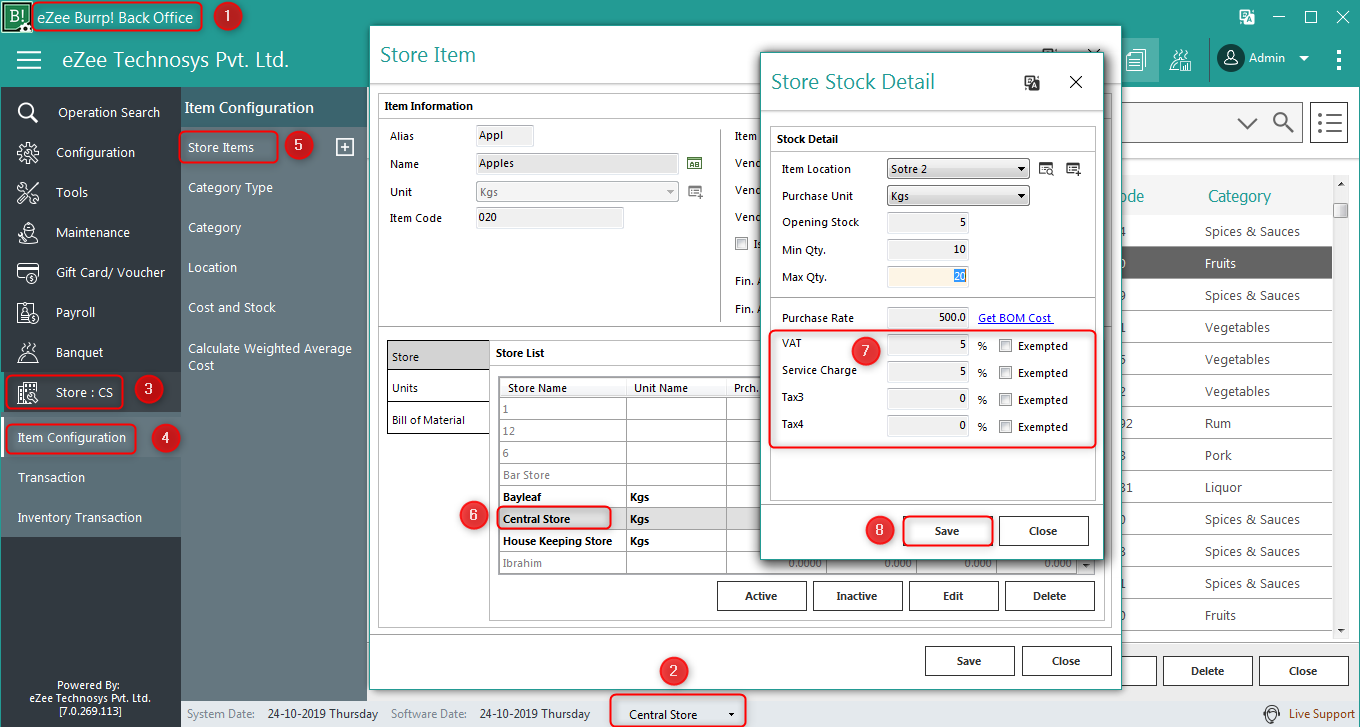This screenshot has width=1360, height=727.
Task: Click the documents icon in top toolbar
Action: (1134, 60)
